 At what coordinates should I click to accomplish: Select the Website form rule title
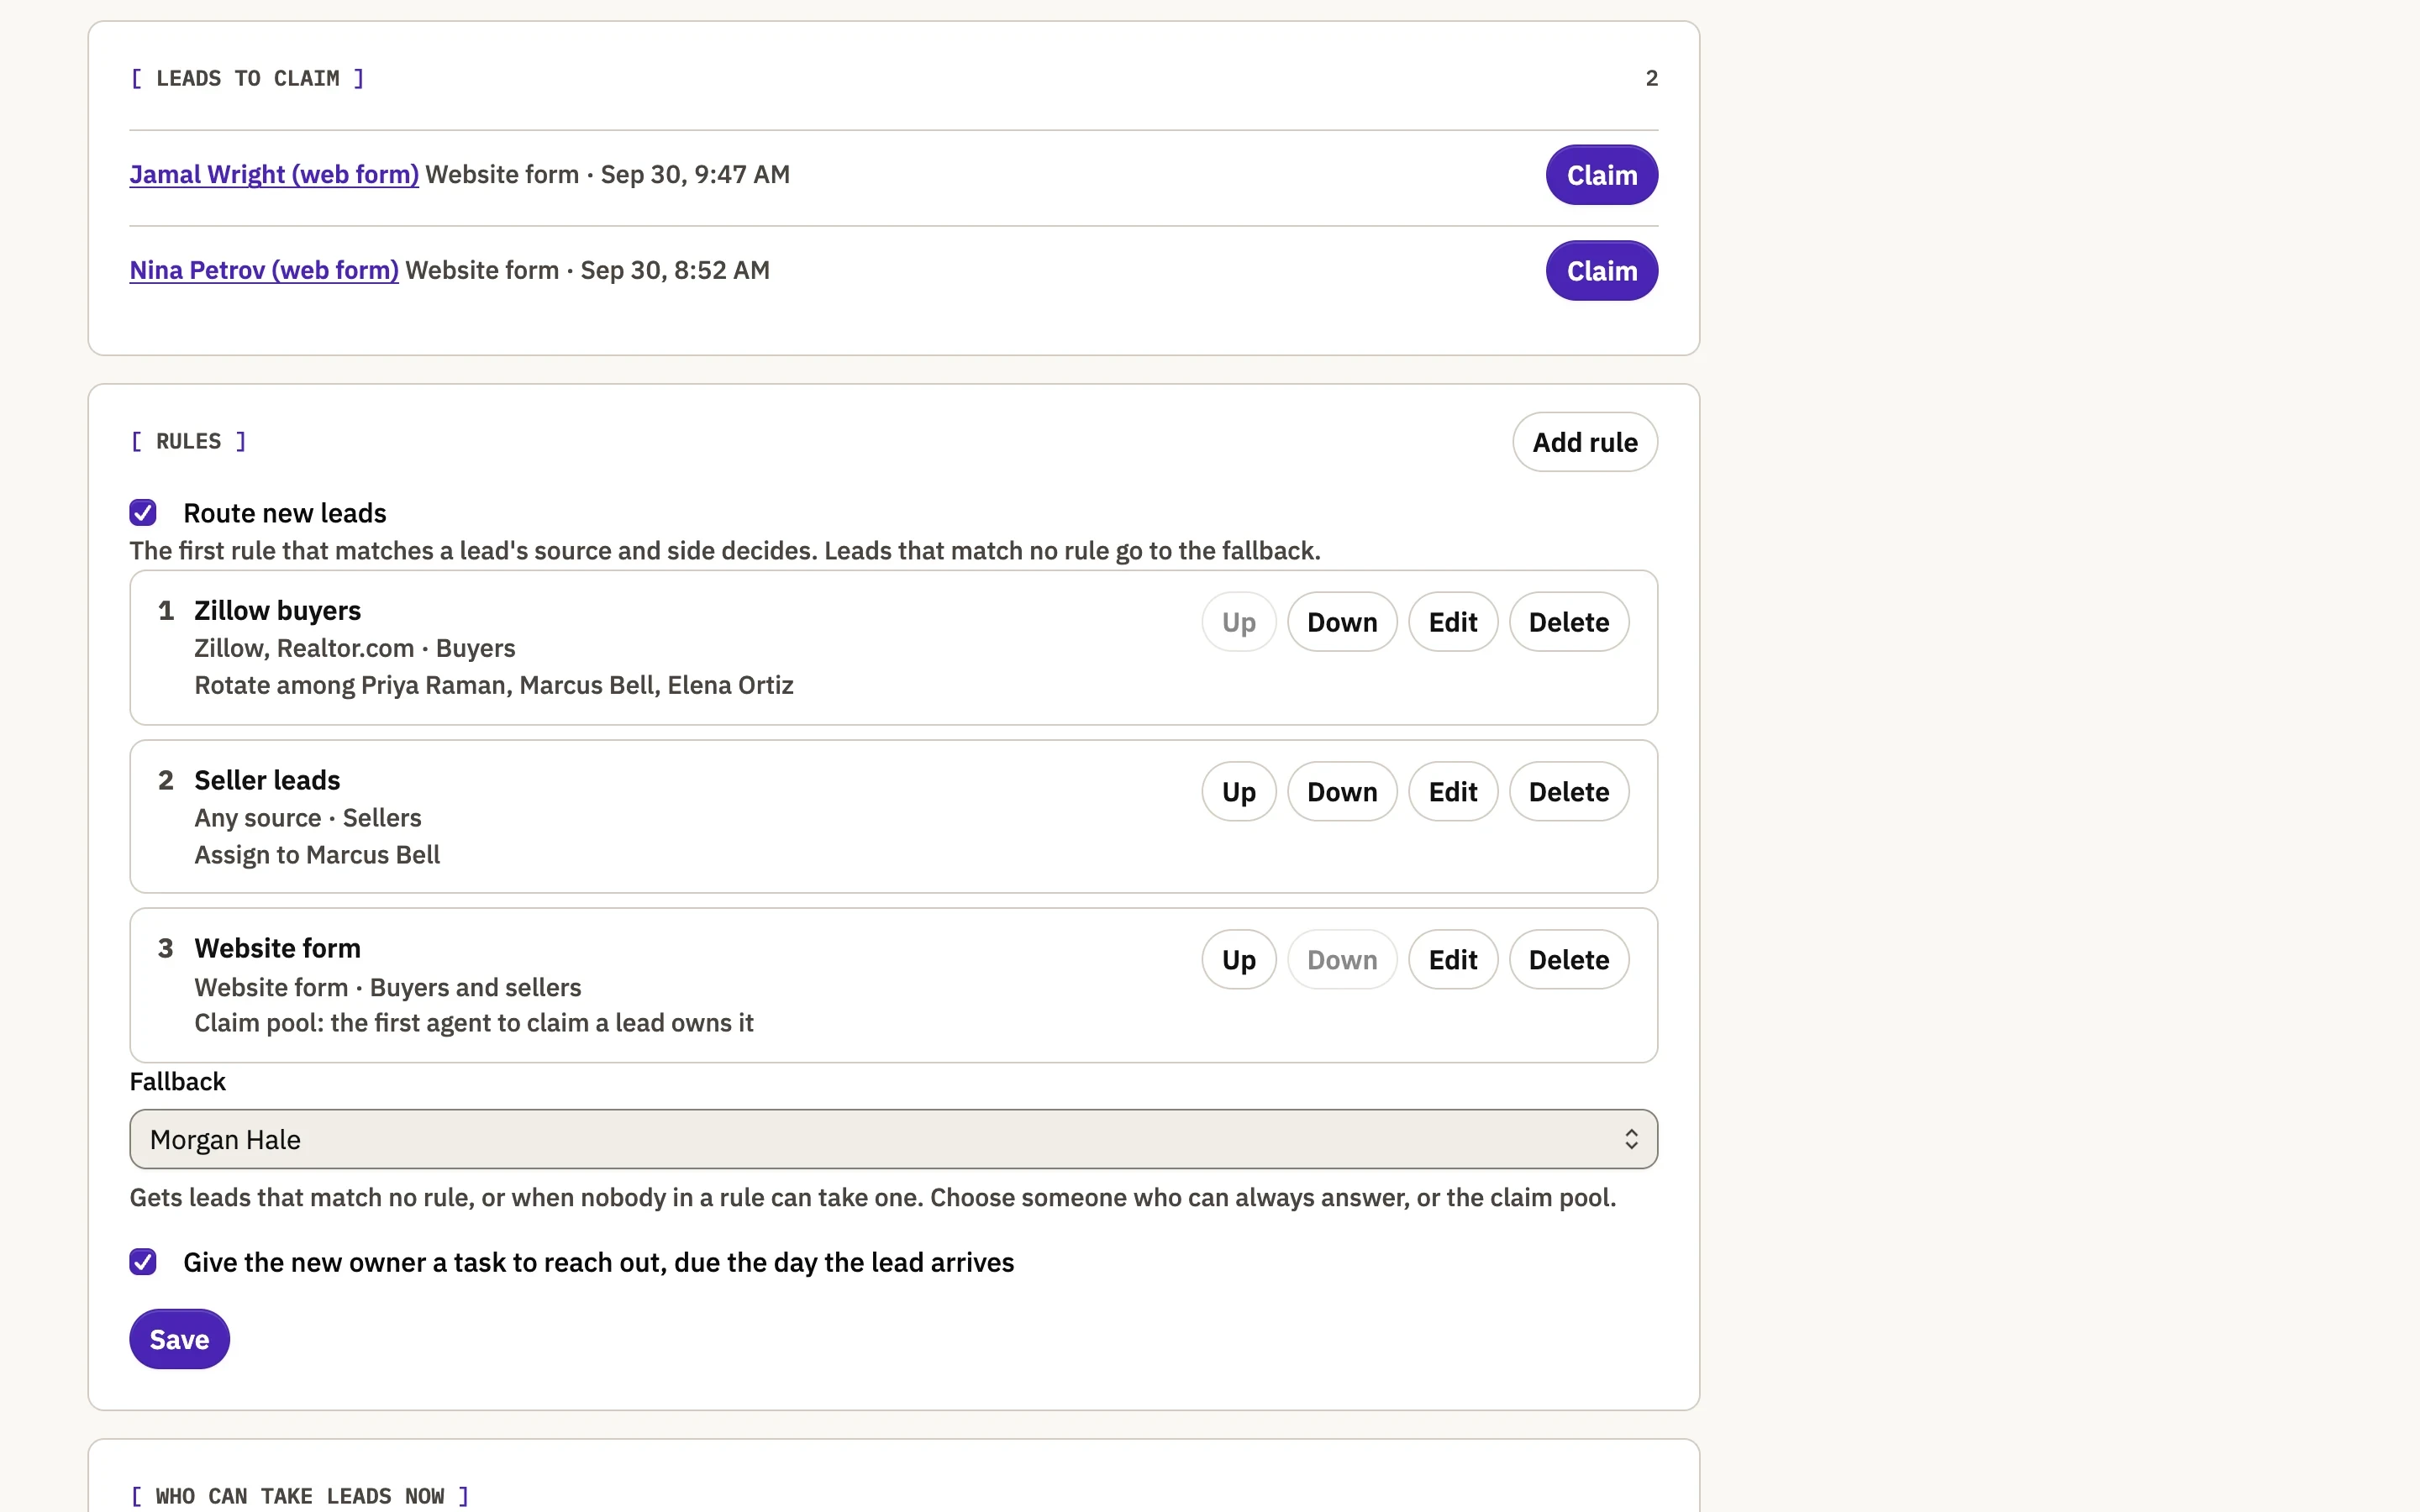[x=278, y=948]
